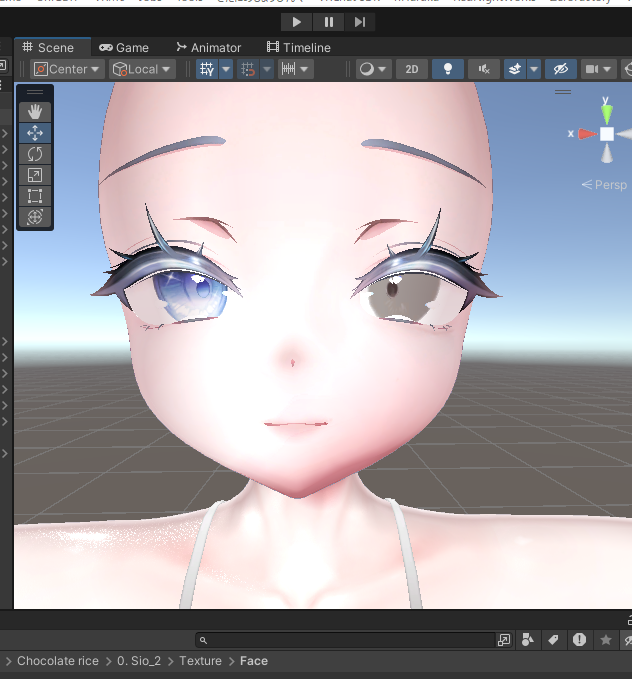This screenshot has width=632, height=679.
Task: Click the red X axis gizmo cone
Action: tap(588, 134)
